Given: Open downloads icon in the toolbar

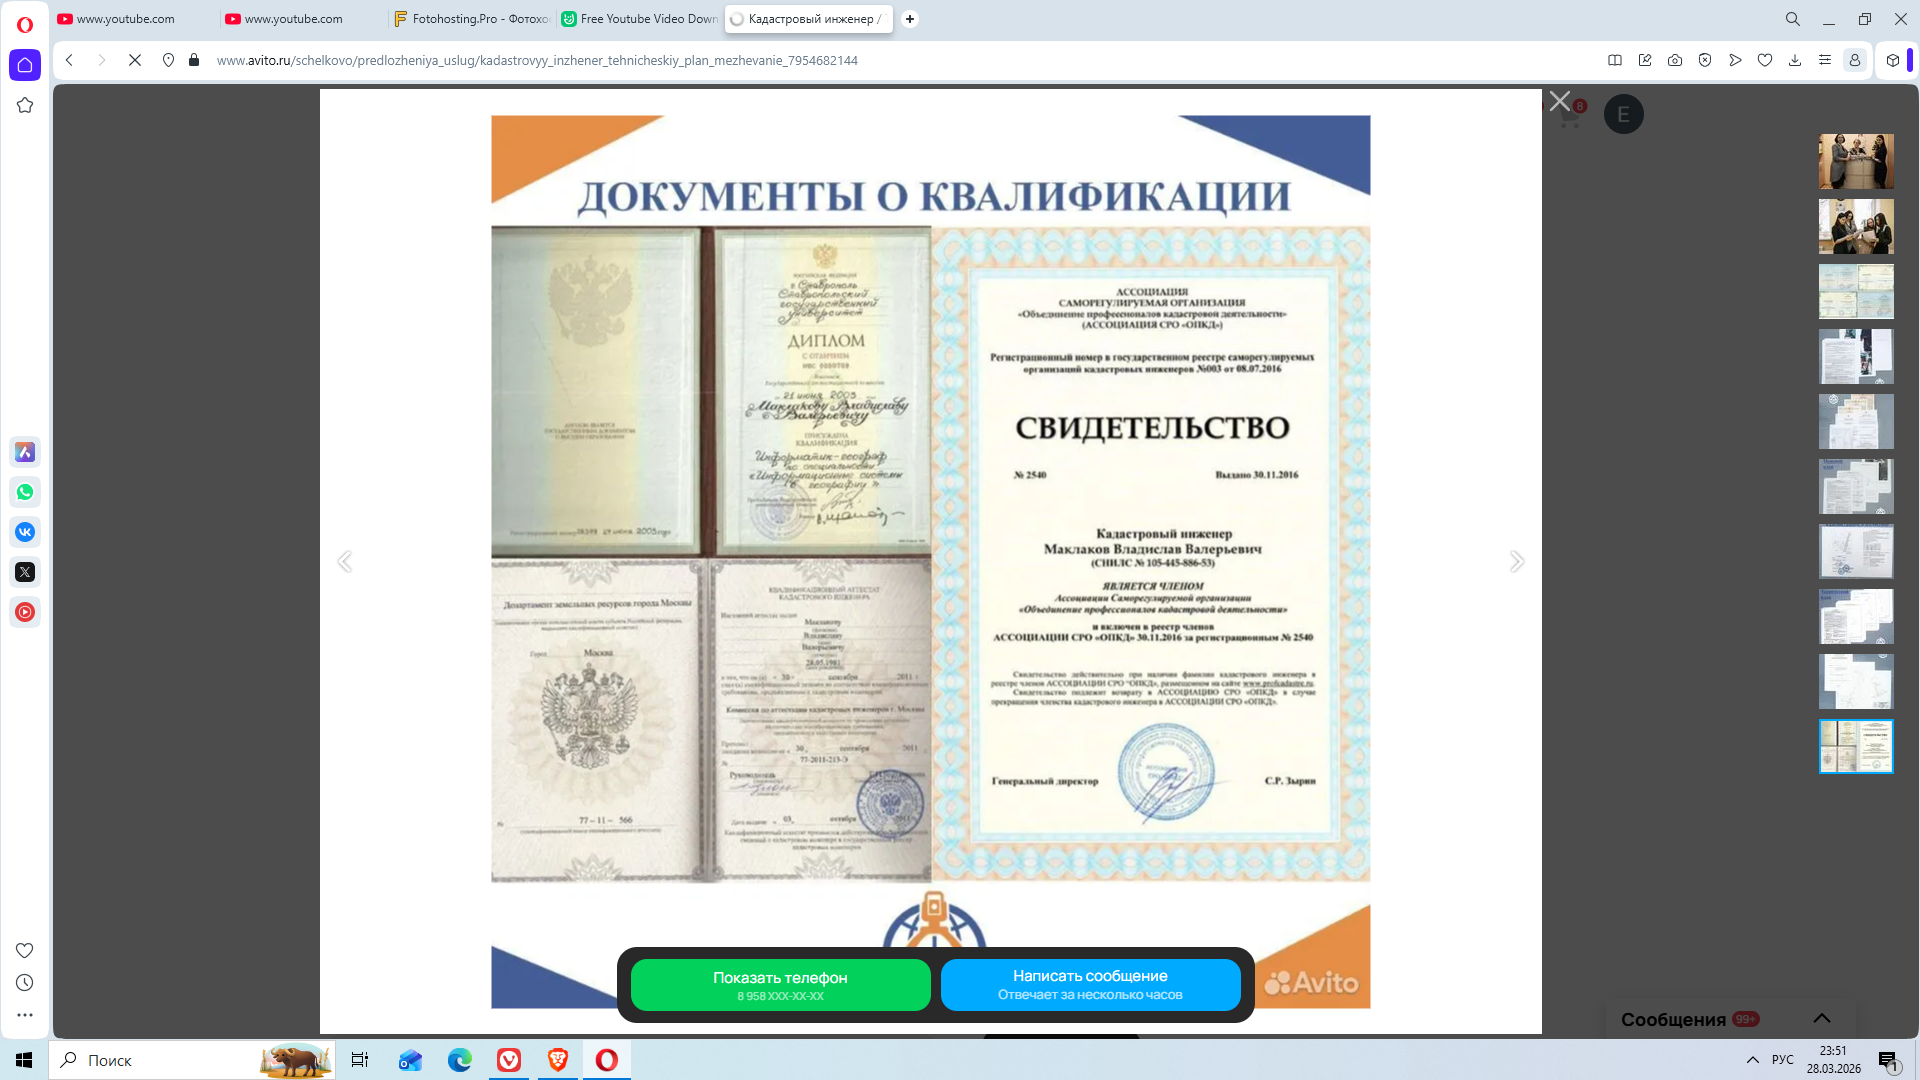Looking at the screenshot, I should click(1795, 60).
